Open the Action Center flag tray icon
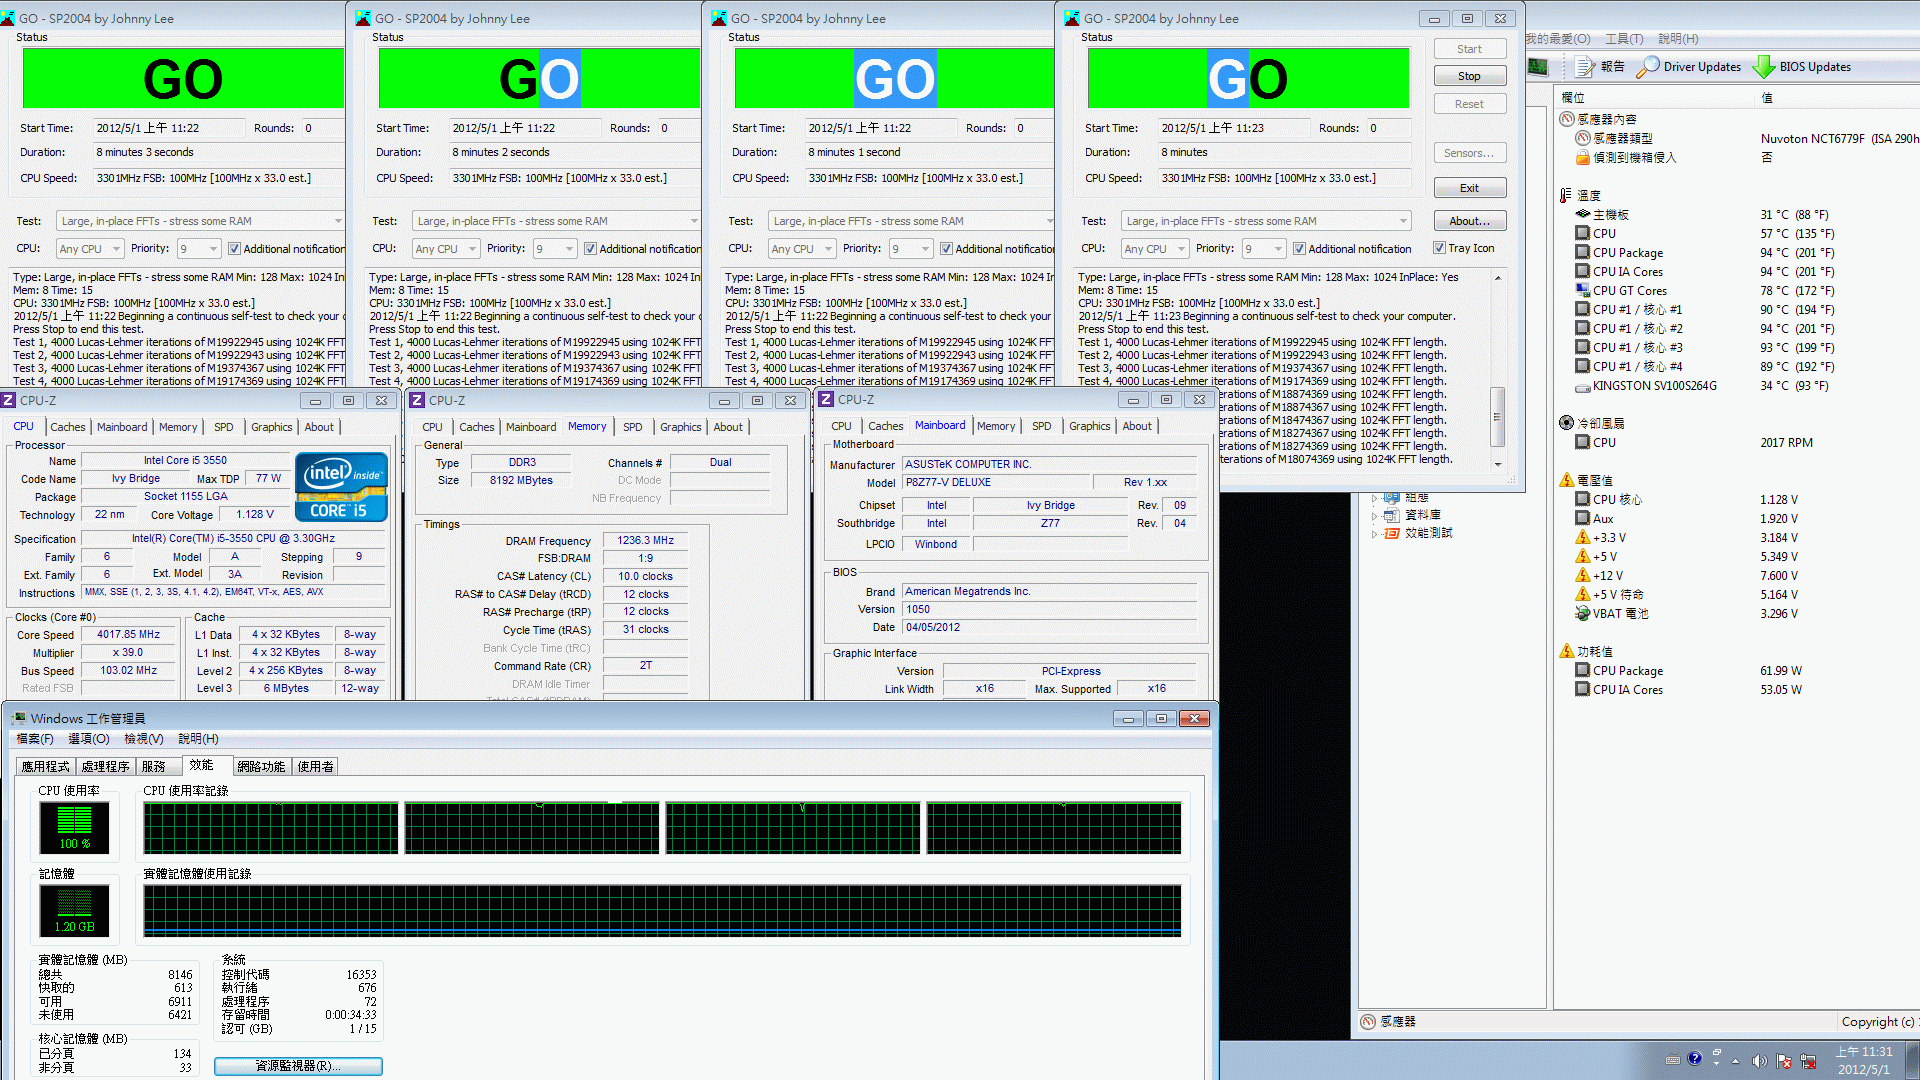The image size is (1920, 1080). coord(1785,1060)
